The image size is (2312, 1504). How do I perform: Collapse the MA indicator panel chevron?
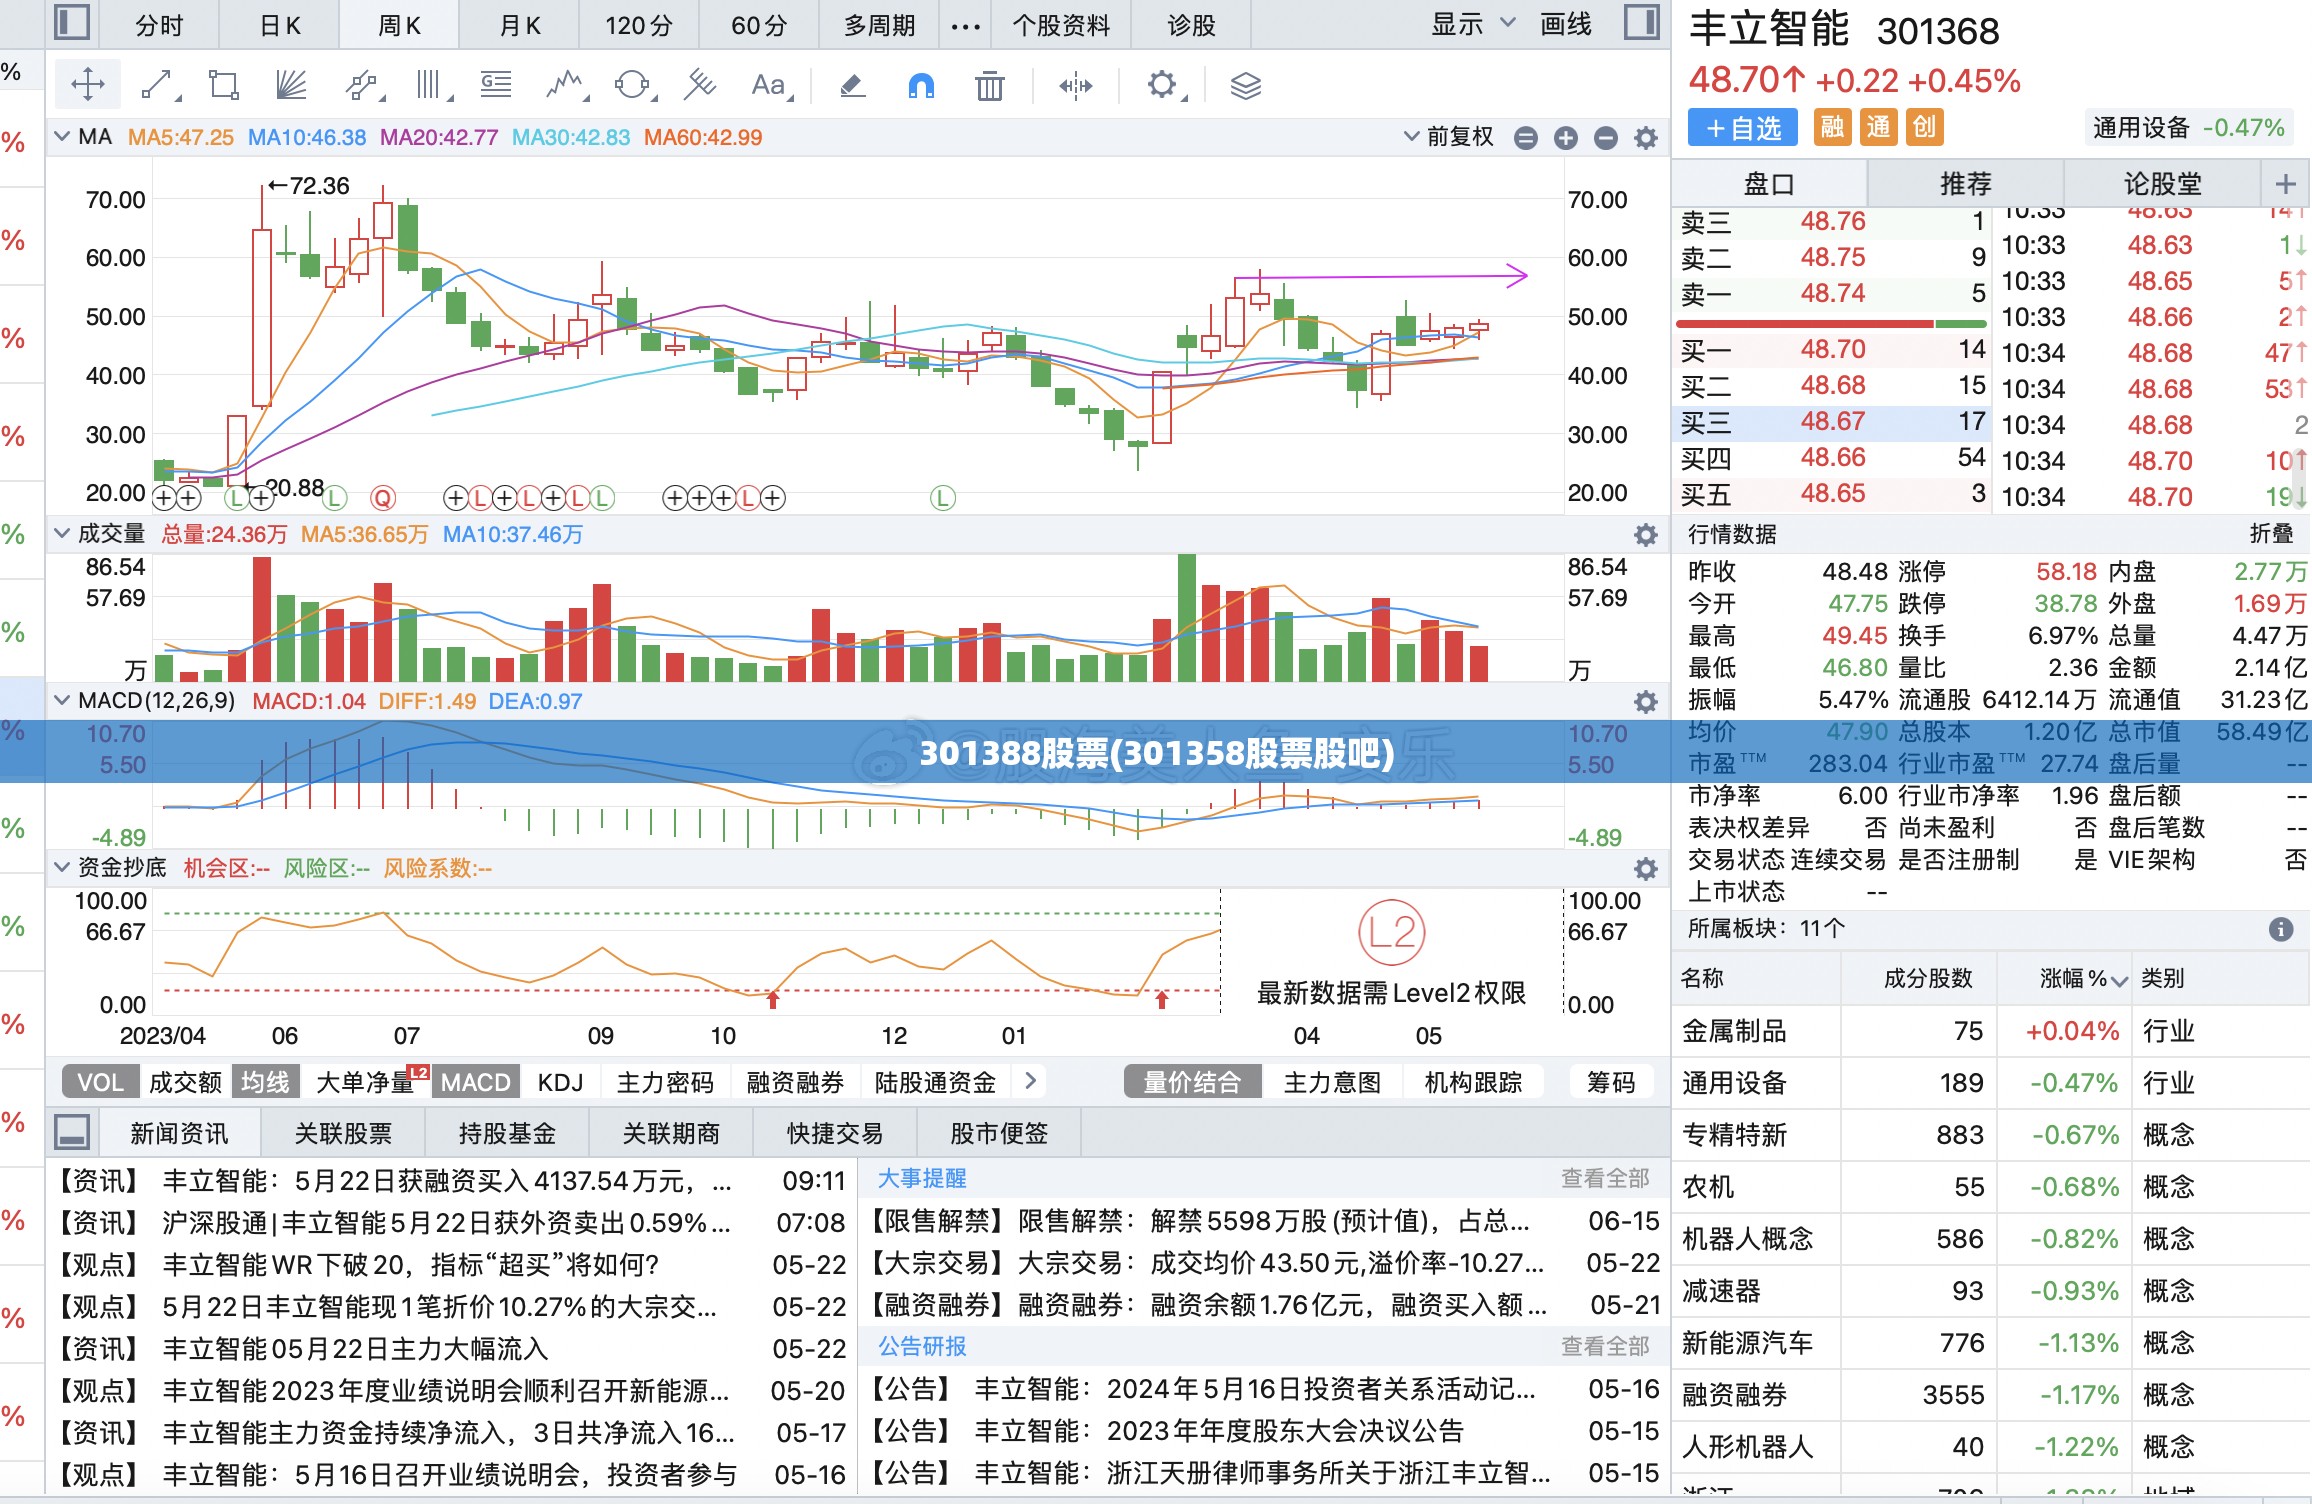pyautogui.click(x=62, y=137)
